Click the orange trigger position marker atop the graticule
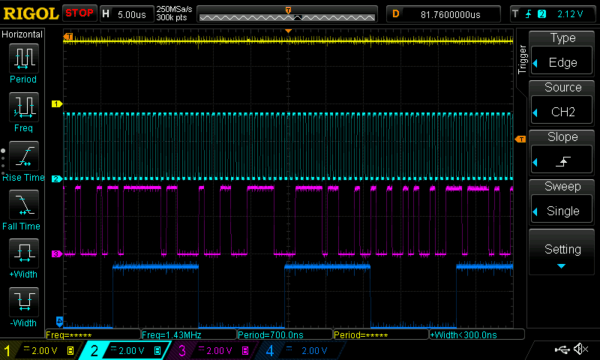Viewport: 600px width, 360px height. point(289,31)
